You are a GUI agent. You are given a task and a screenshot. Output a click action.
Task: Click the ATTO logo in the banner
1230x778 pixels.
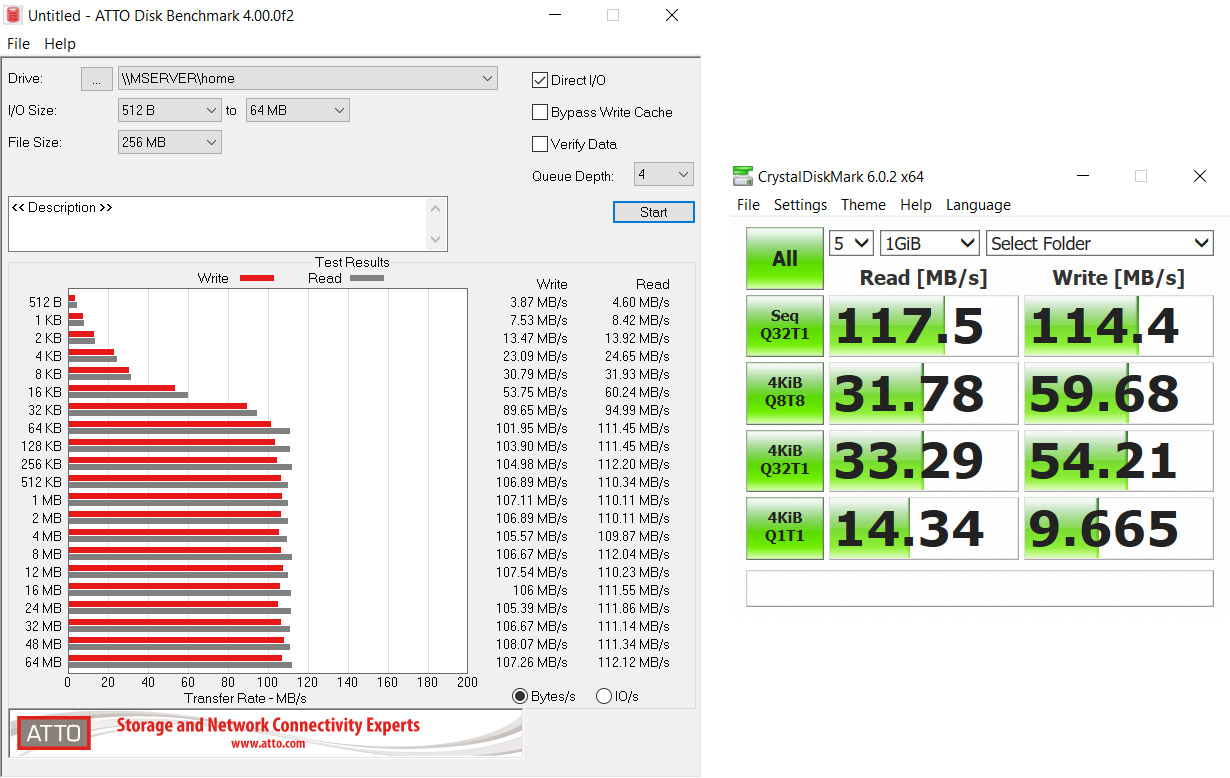click(54, 733)
